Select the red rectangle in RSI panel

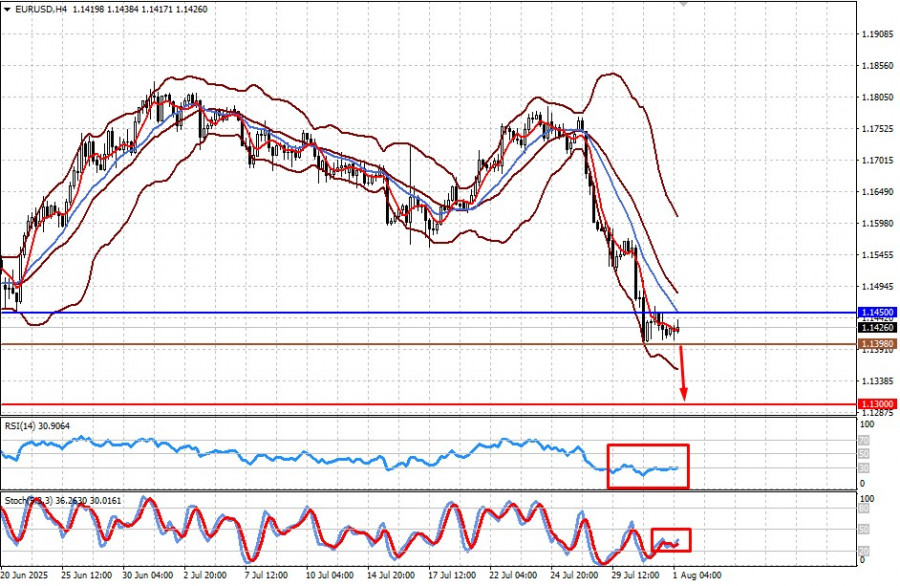click(648, 466)
